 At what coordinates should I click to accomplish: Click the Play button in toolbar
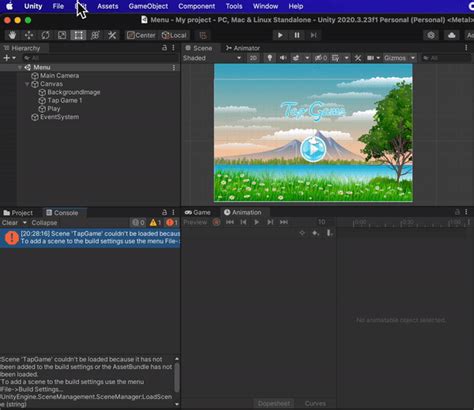[280, 35]
